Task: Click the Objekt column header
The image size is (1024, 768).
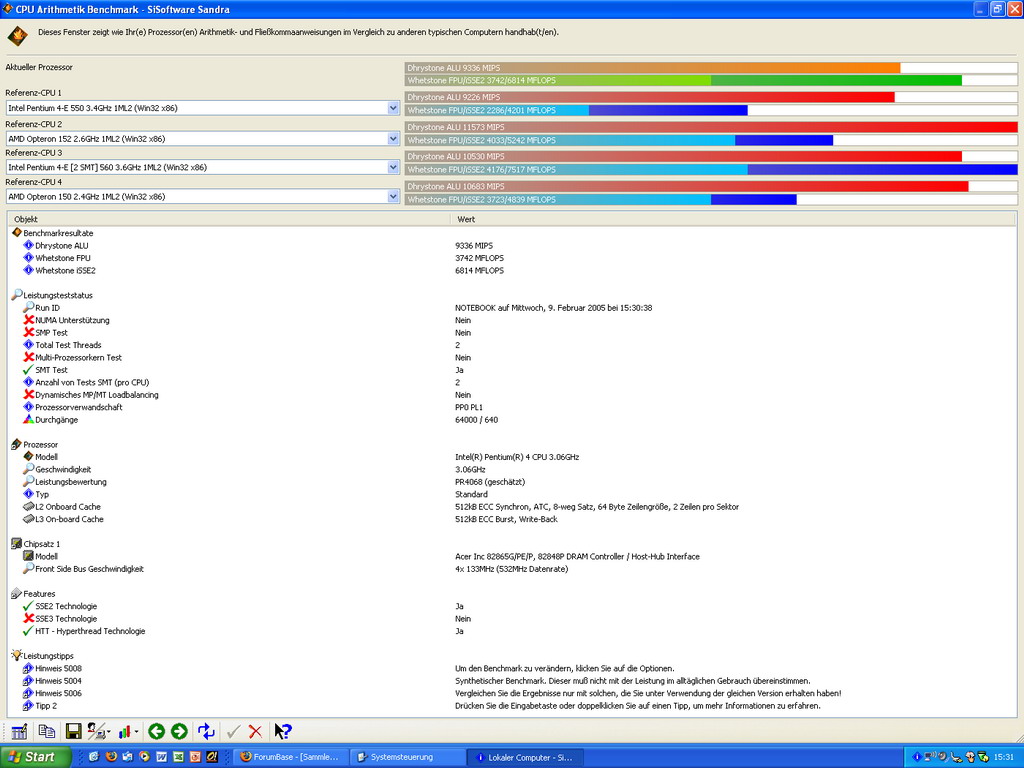Action: point(229,219)
